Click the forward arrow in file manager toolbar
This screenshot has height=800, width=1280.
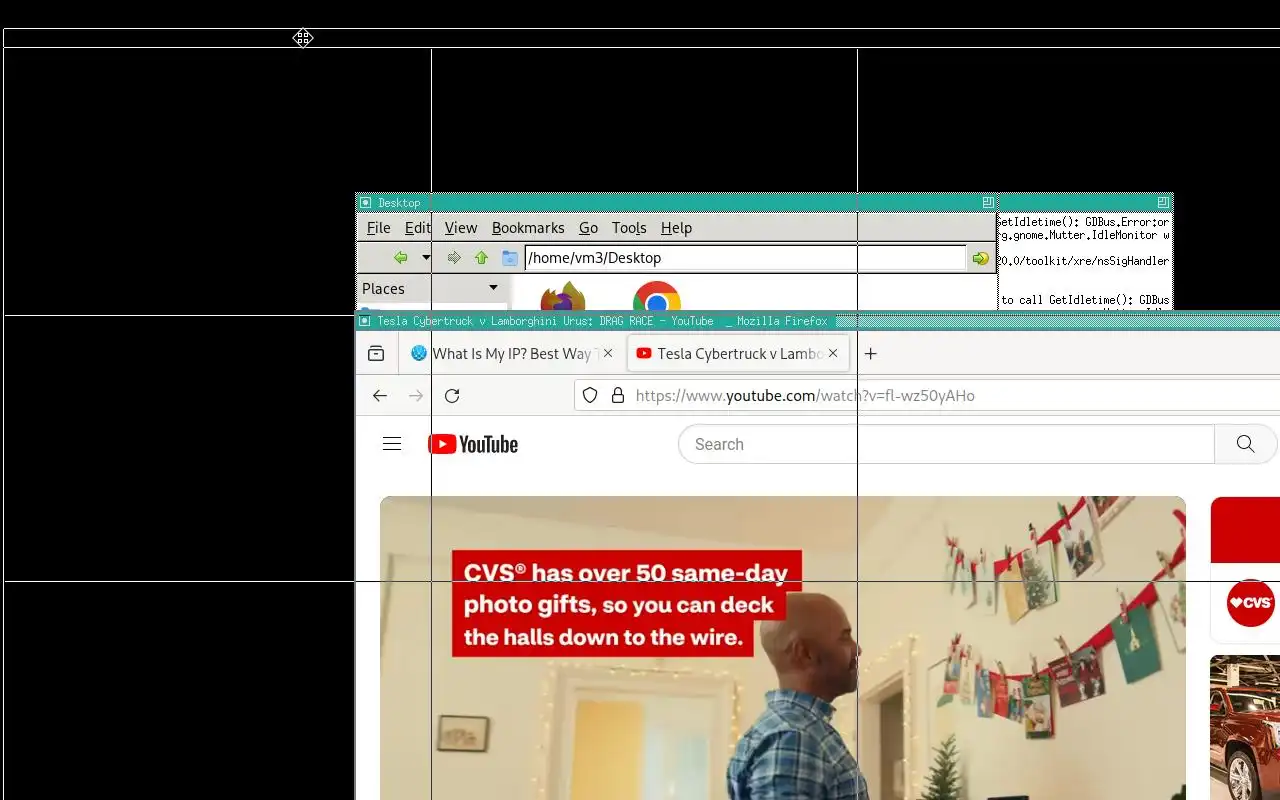click(454, 258)
